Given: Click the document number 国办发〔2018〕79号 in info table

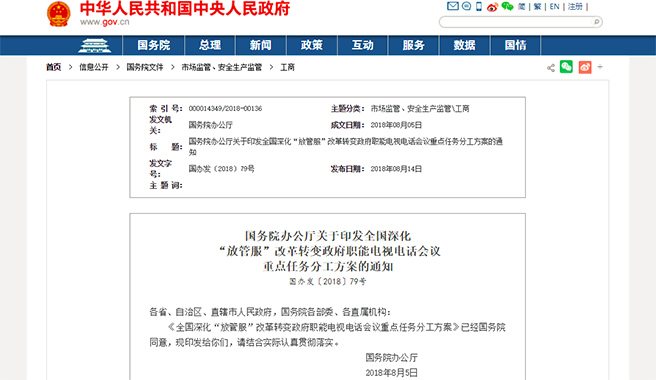Looking at the screenshot, I should click(x=221, y=169).
